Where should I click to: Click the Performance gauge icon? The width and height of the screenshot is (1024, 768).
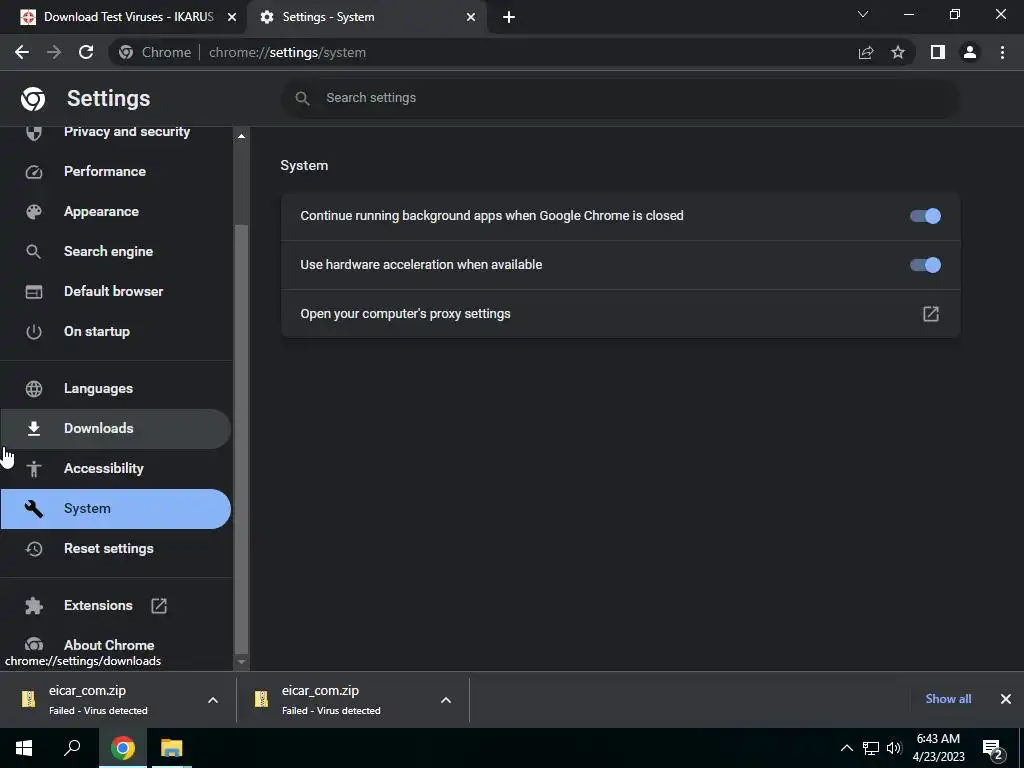(33, 172)
